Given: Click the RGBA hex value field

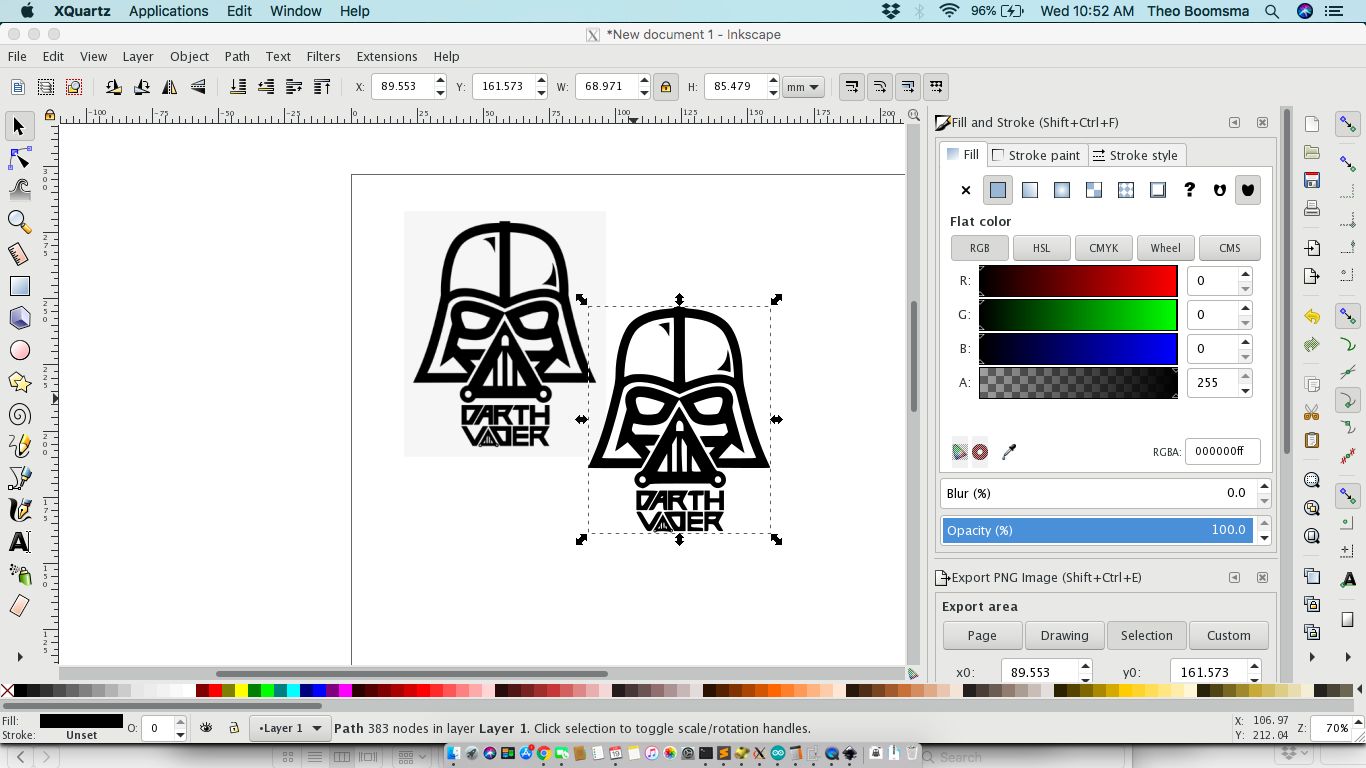Looking at the screenshot, I should (x=1222, y=451).
